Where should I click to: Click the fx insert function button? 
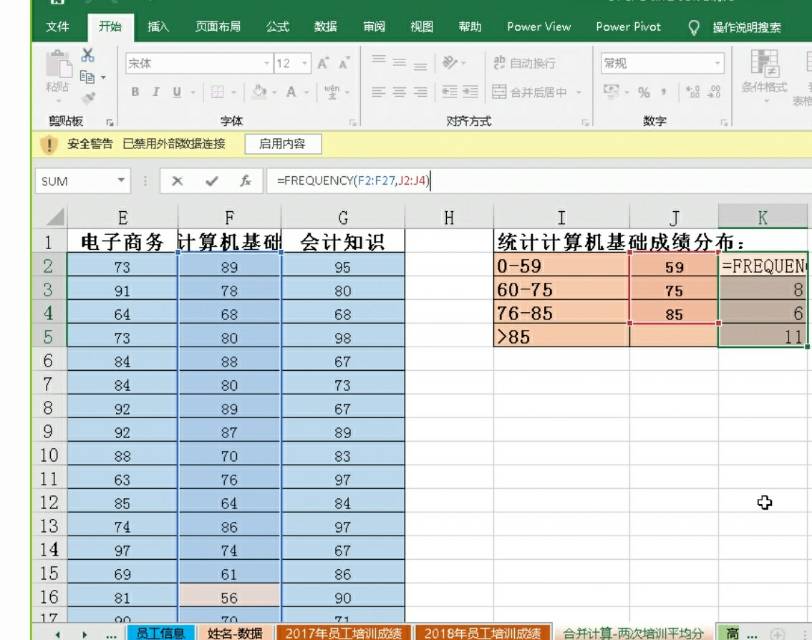pyautogui.click(x=245, y=181)
